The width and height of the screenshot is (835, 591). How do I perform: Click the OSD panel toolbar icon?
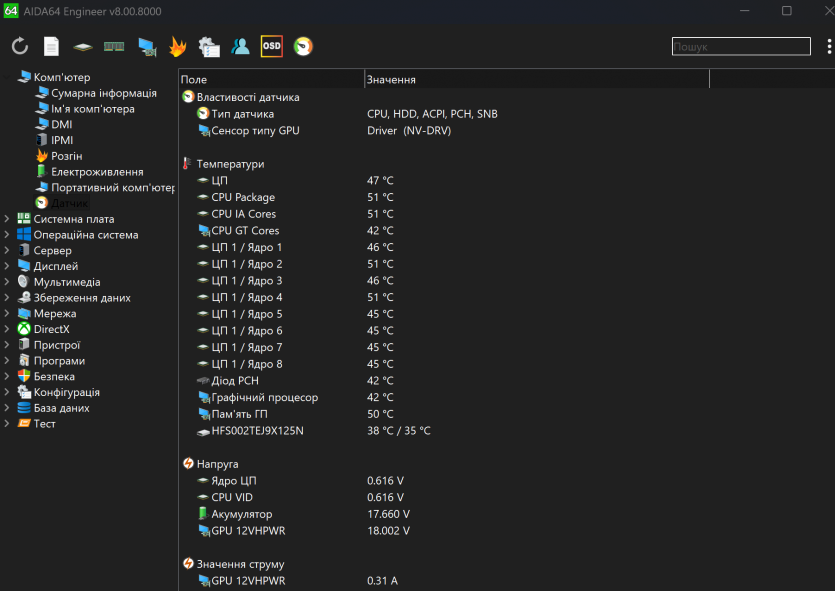(271, 47)
